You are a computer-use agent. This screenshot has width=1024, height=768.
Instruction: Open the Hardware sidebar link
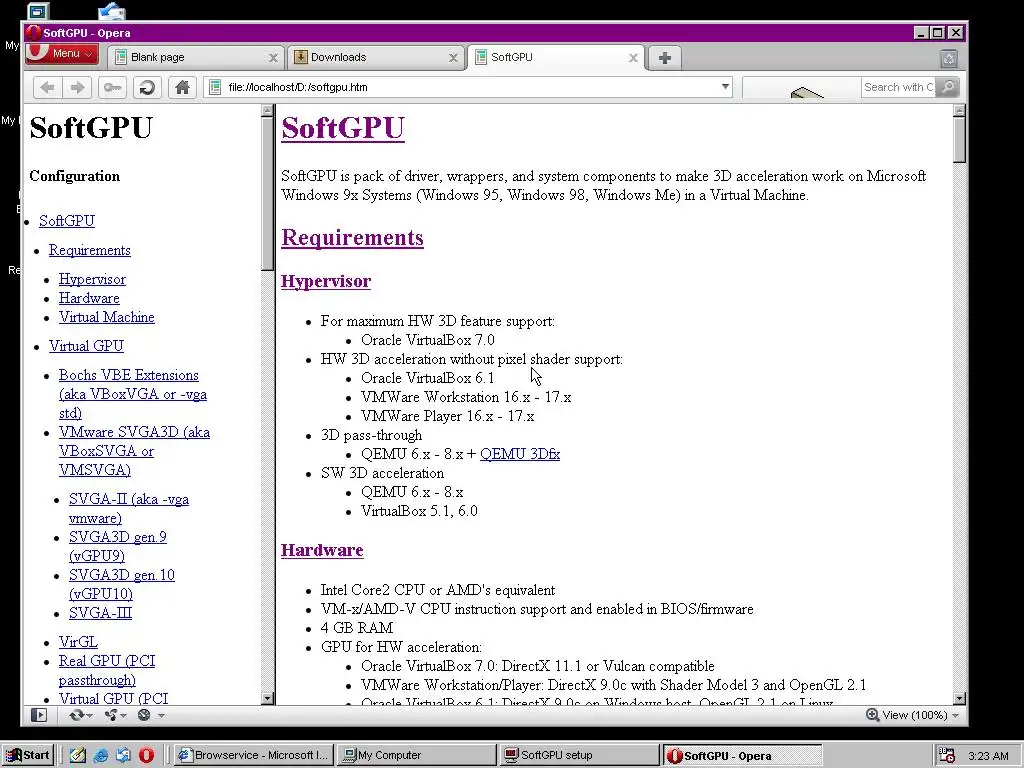click(x=89, y=298)
